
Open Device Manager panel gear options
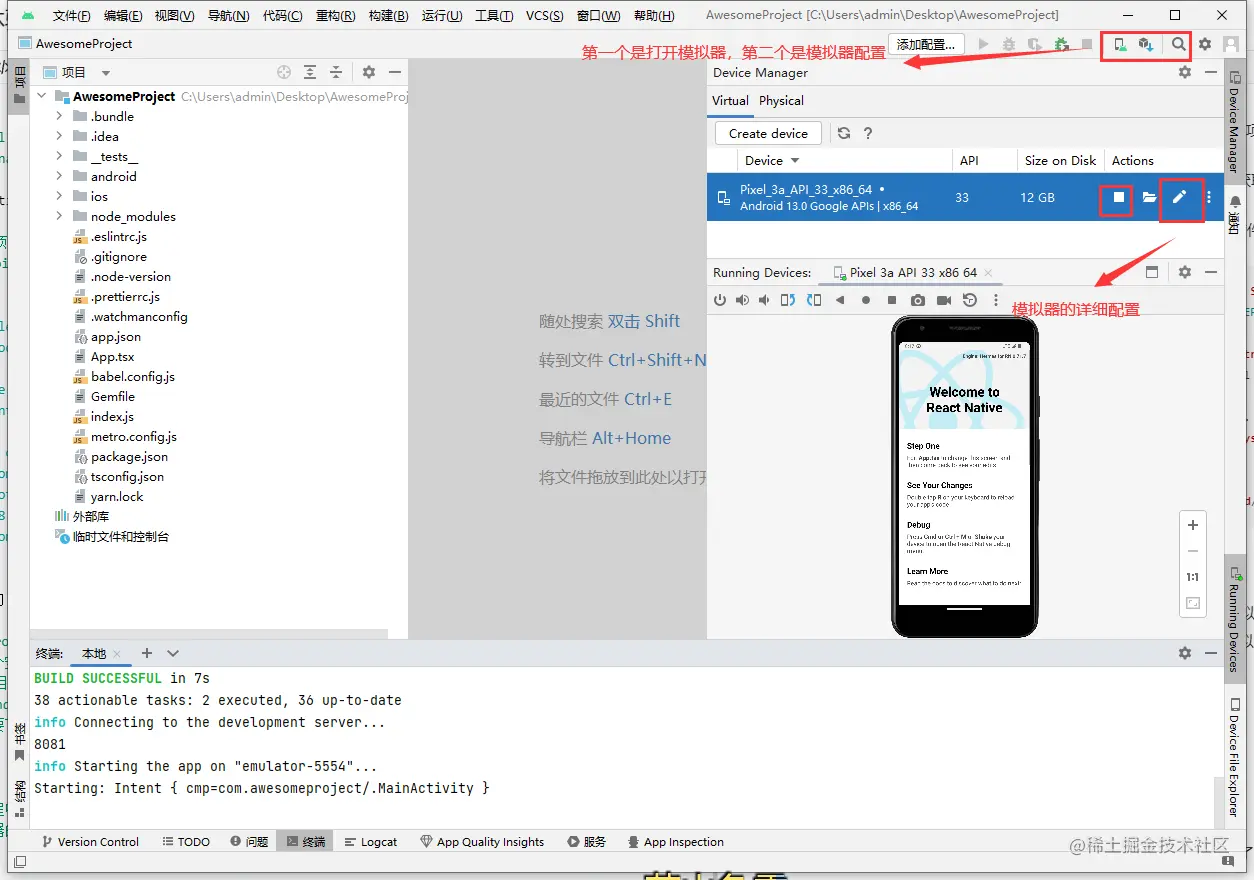[1185, 72]
